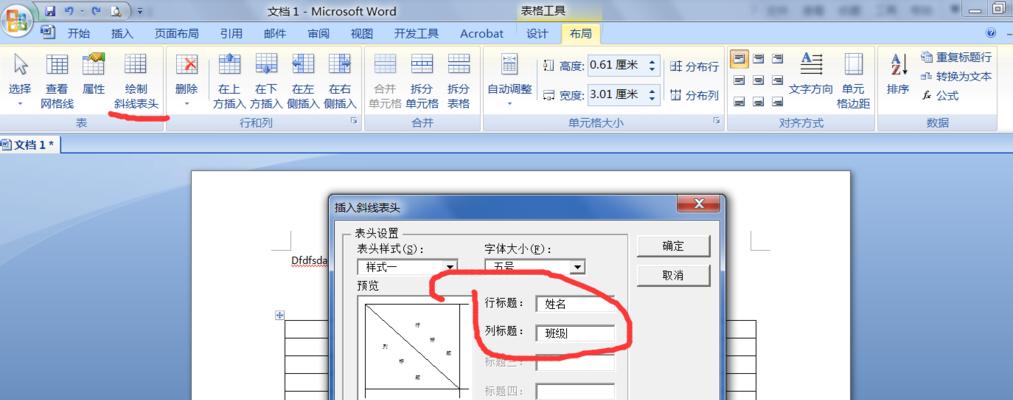Open 单元格大小 group dialog launcher
The width and height of the screenshot is (1013, 400).
click(716, 121)
